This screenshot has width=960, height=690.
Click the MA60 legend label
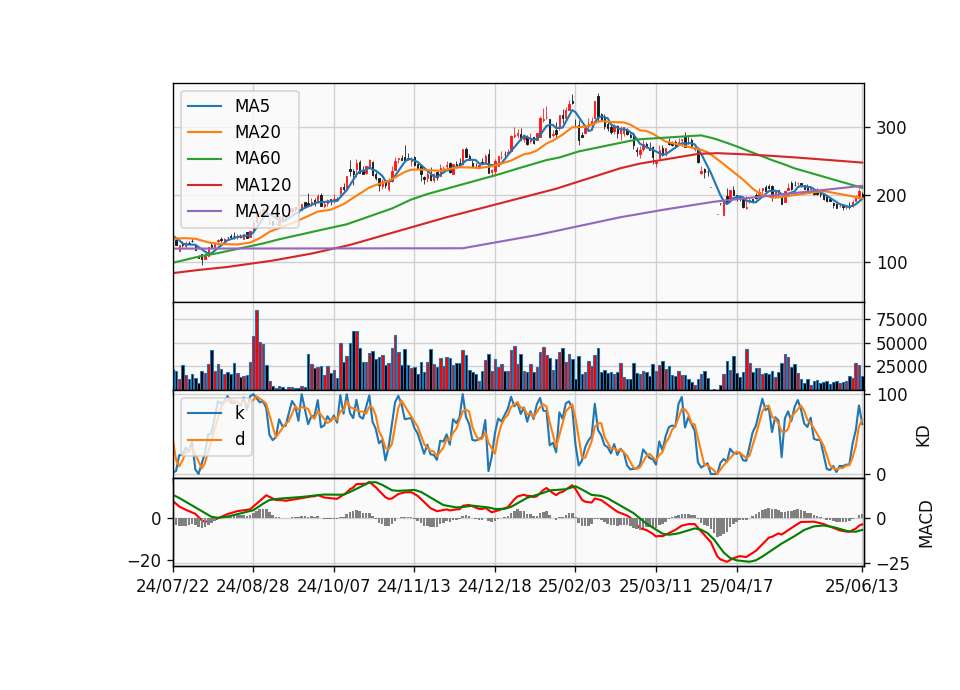257,159
